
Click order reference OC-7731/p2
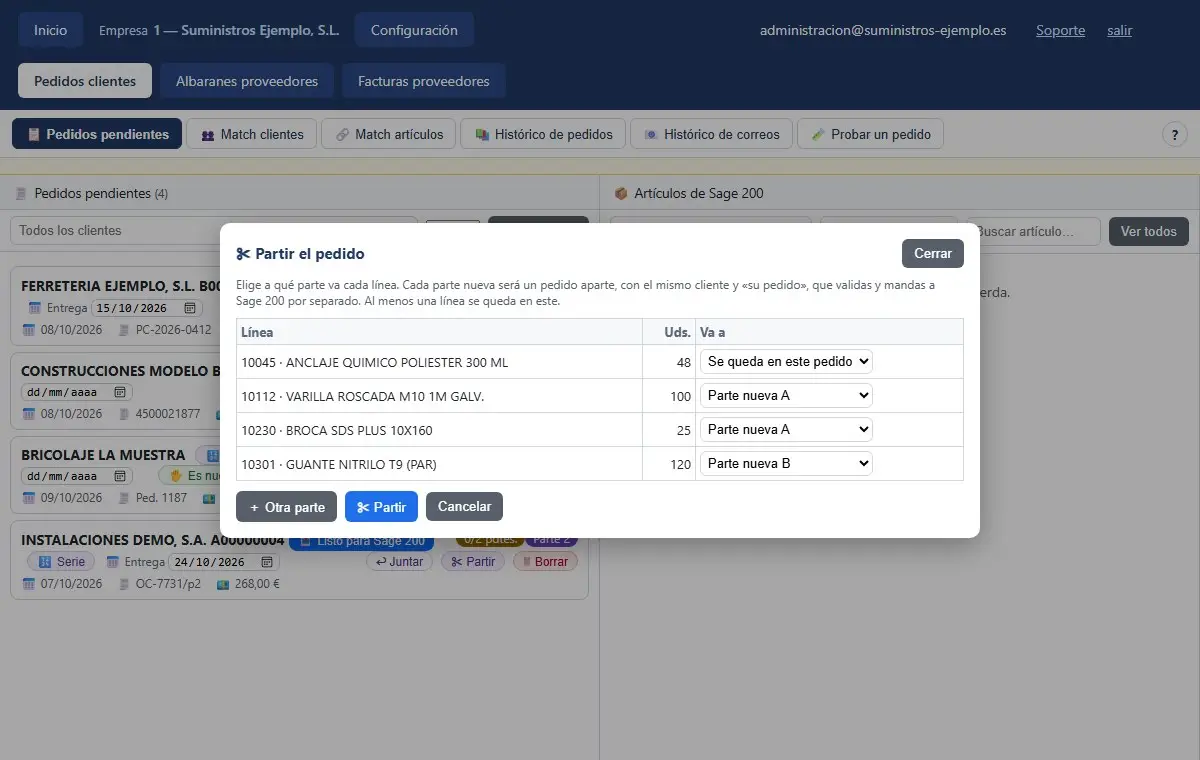[x=168, y=583]
